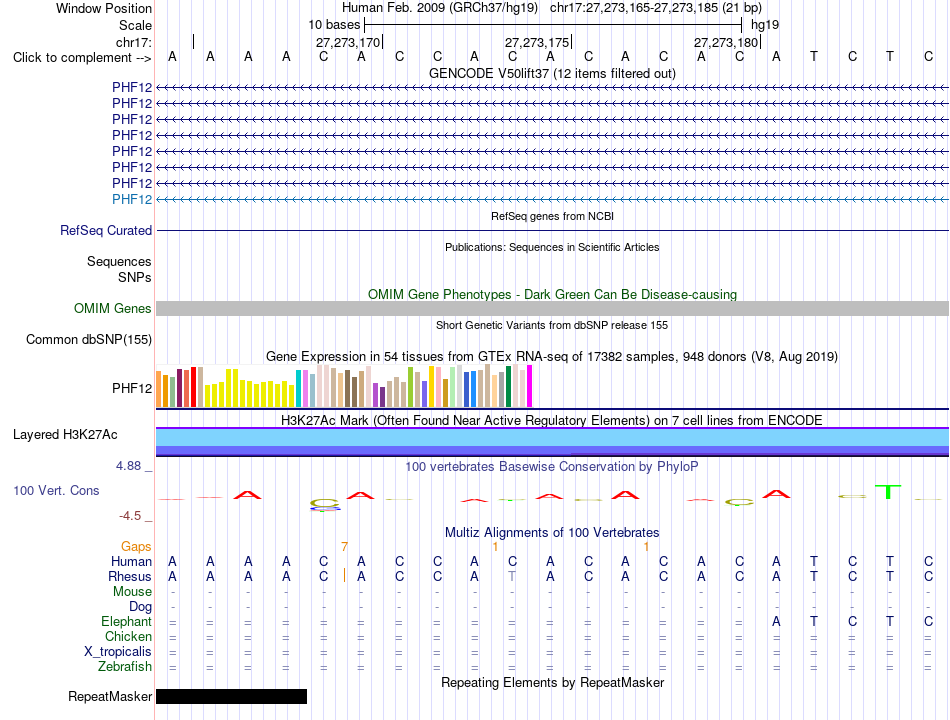
Task: Open the 'RefSeq genes from NCBI' track title
Action: (552, 216)
